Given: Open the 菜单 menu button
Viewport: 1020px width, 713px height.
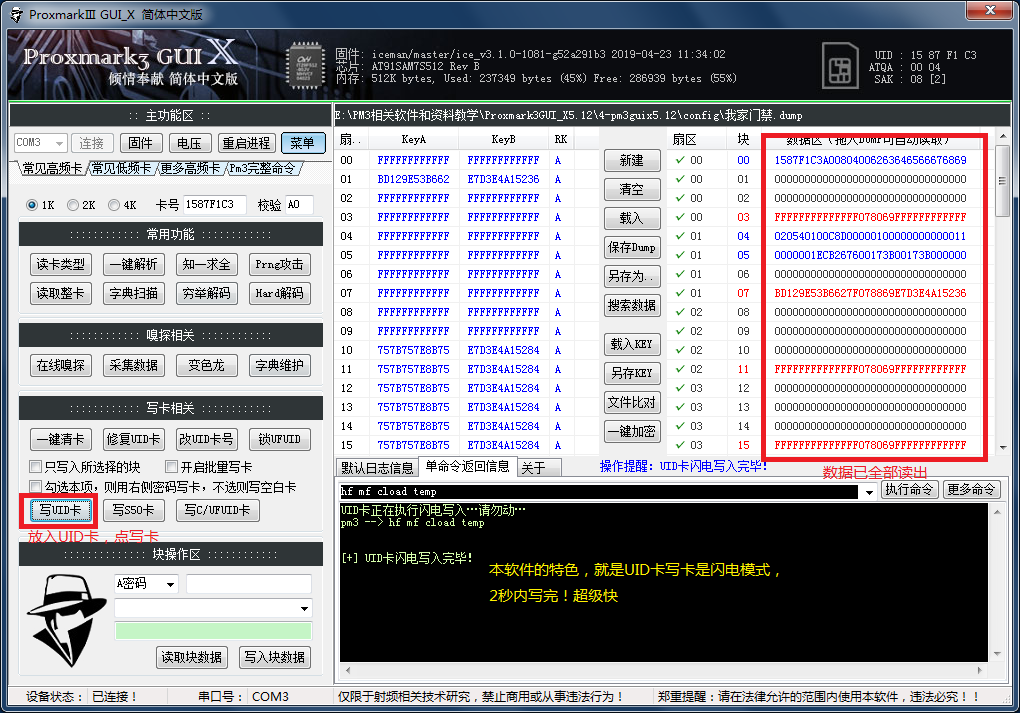Looking at the screenshot, I should coord(303,142).
